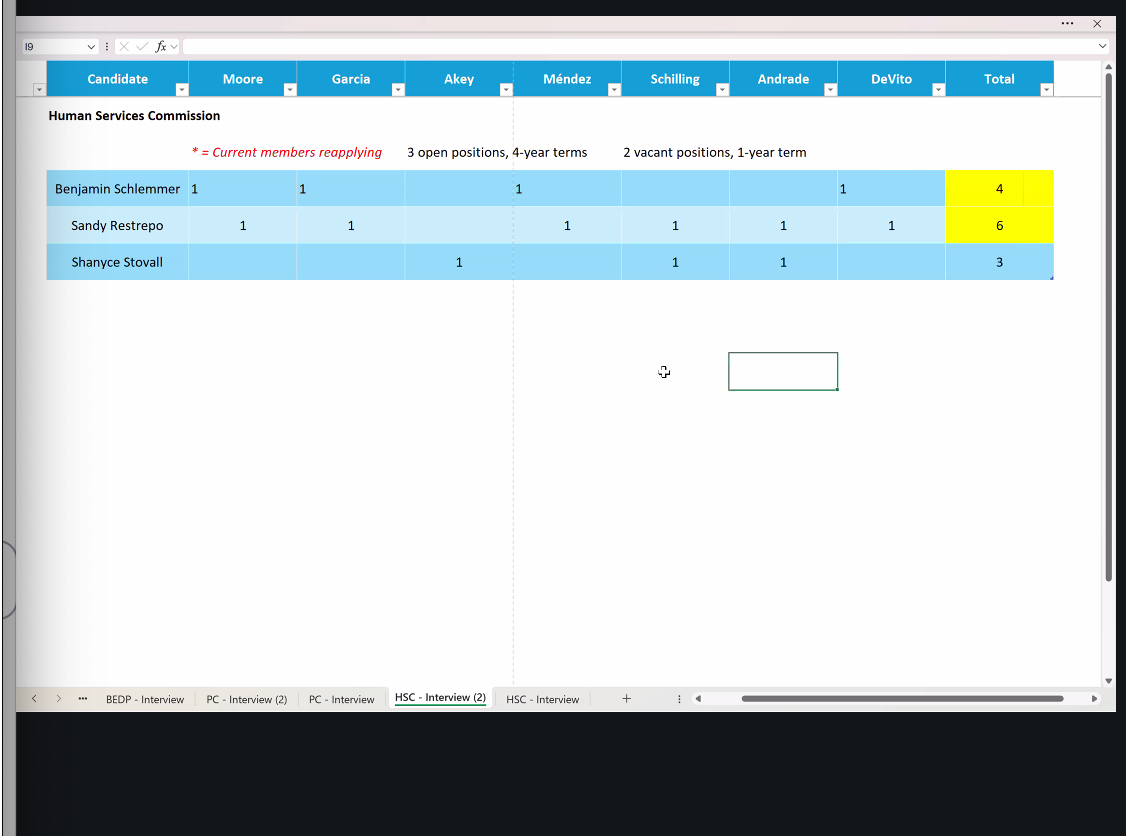Go to previous sheet tabs arrow

[x=34, y=699]
